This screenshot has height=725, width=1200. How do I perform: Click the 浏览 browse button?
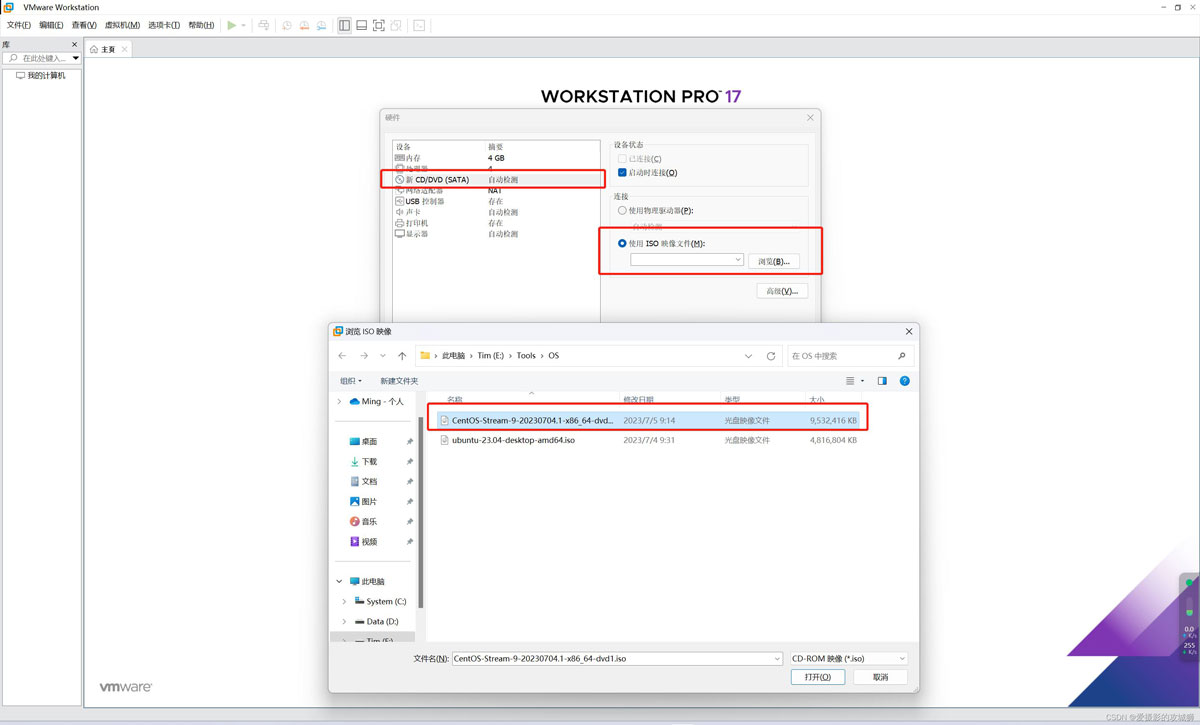pyautogui.click(x=773, y=261)
